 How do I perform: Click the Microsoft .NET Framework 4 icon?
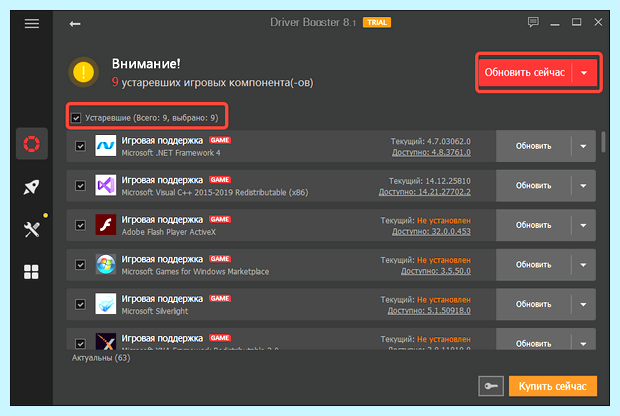106,146
